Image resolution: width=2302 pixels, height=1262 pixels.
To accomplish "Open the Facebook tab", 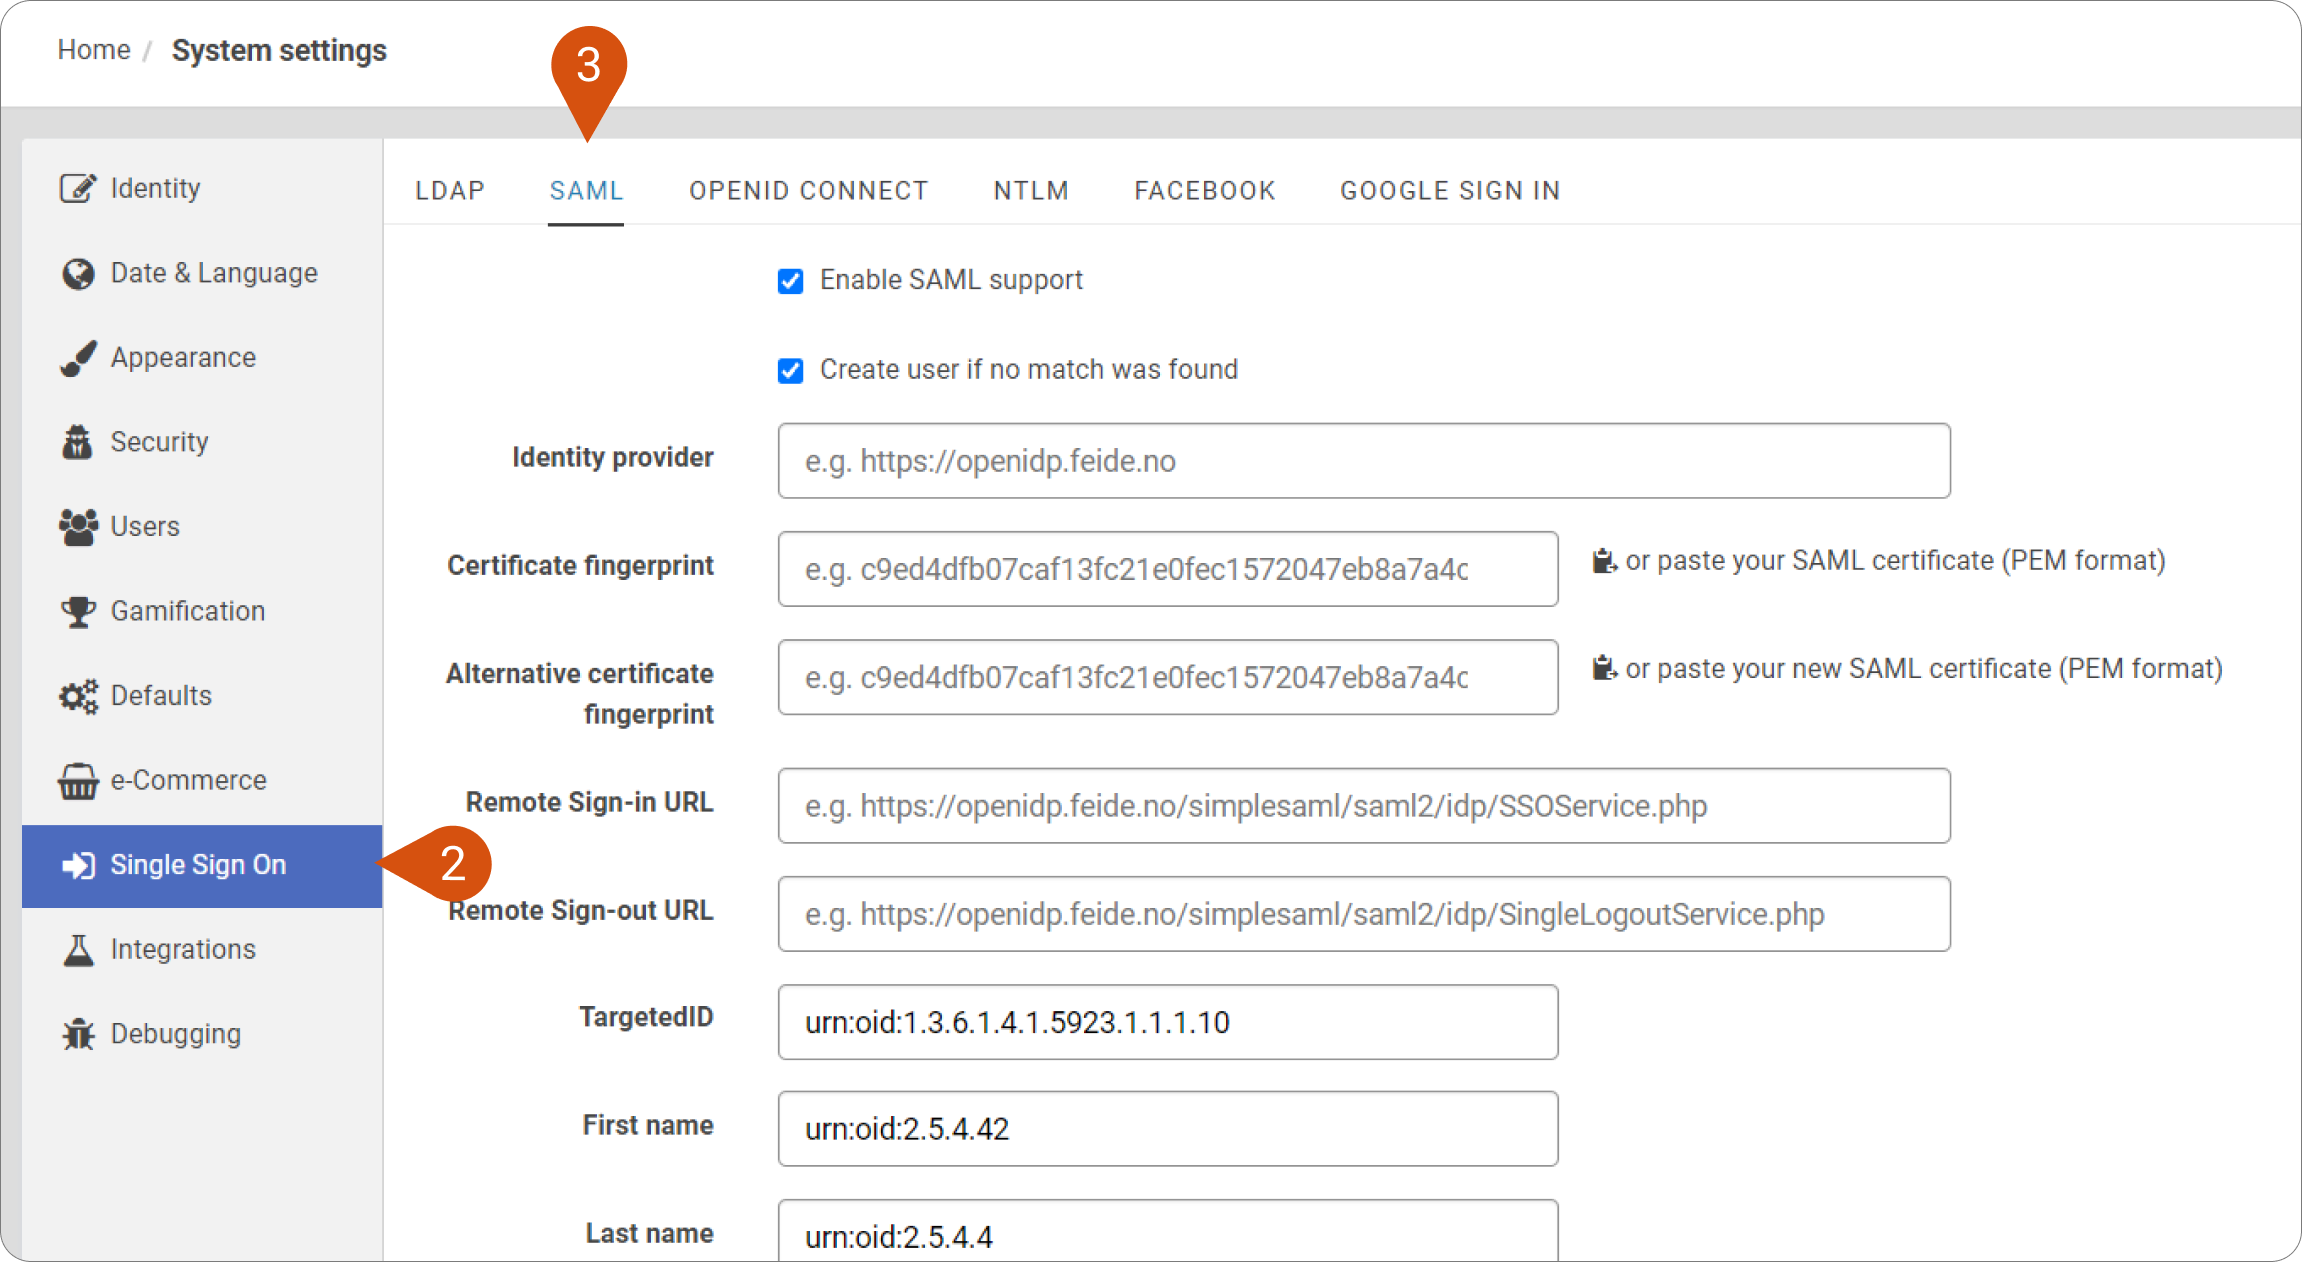I will (1204, 190).
